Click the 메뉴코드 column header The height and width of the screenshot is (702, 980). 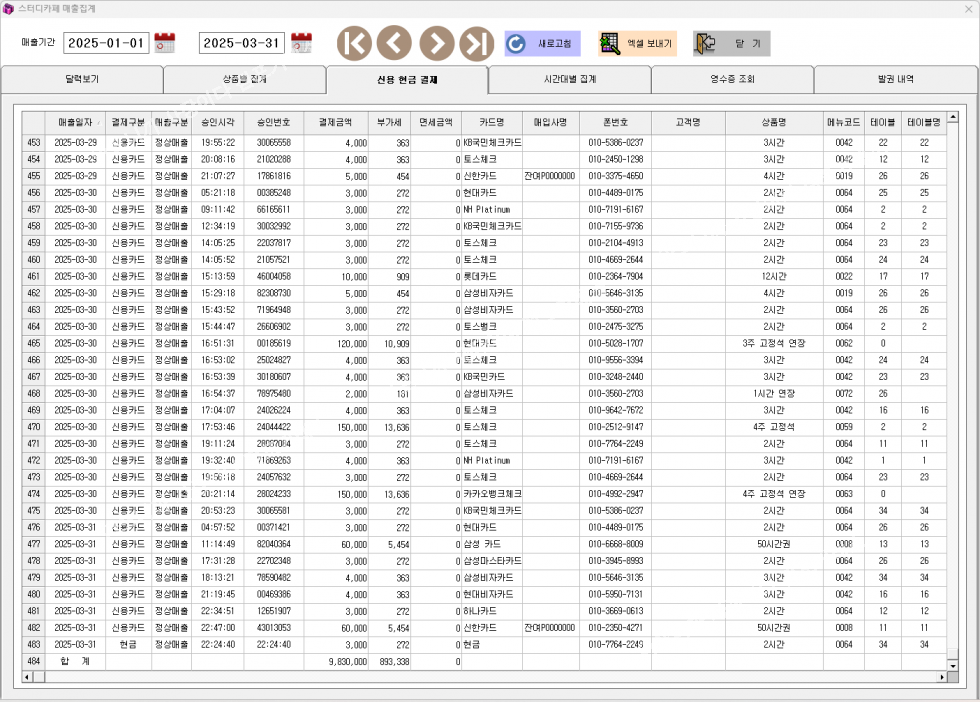[x=844, y=123]
